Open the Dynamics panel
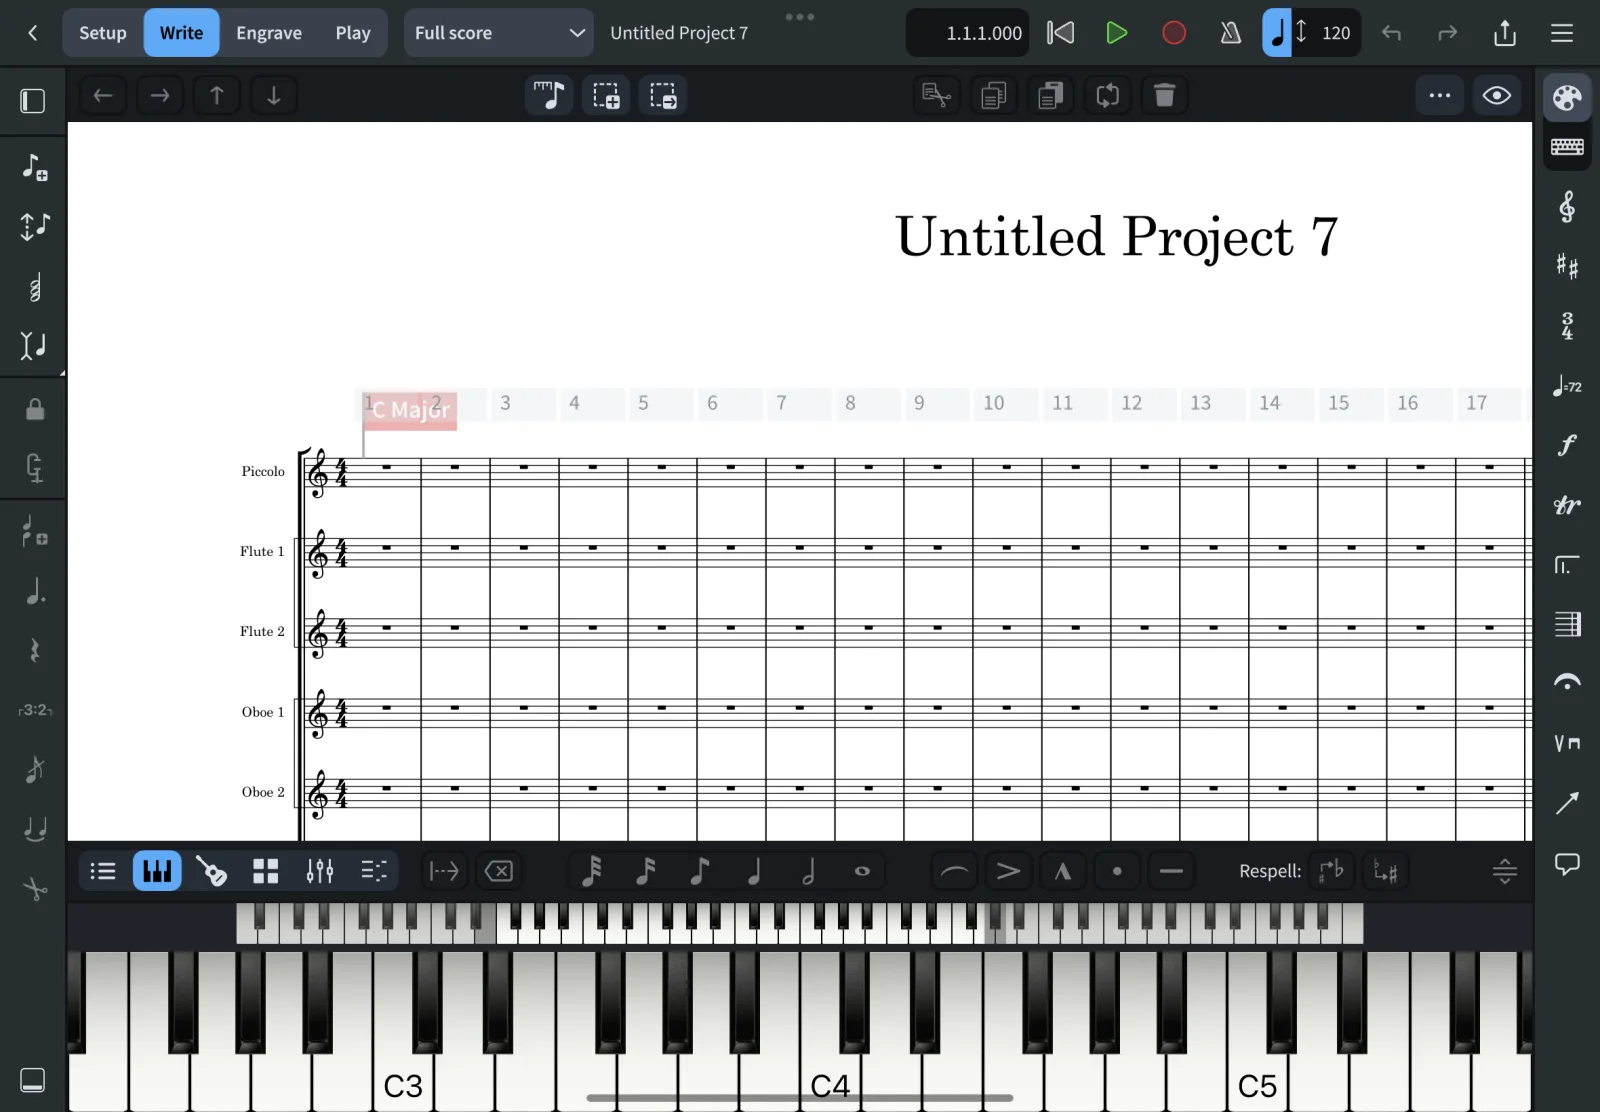 [1567, 445]
